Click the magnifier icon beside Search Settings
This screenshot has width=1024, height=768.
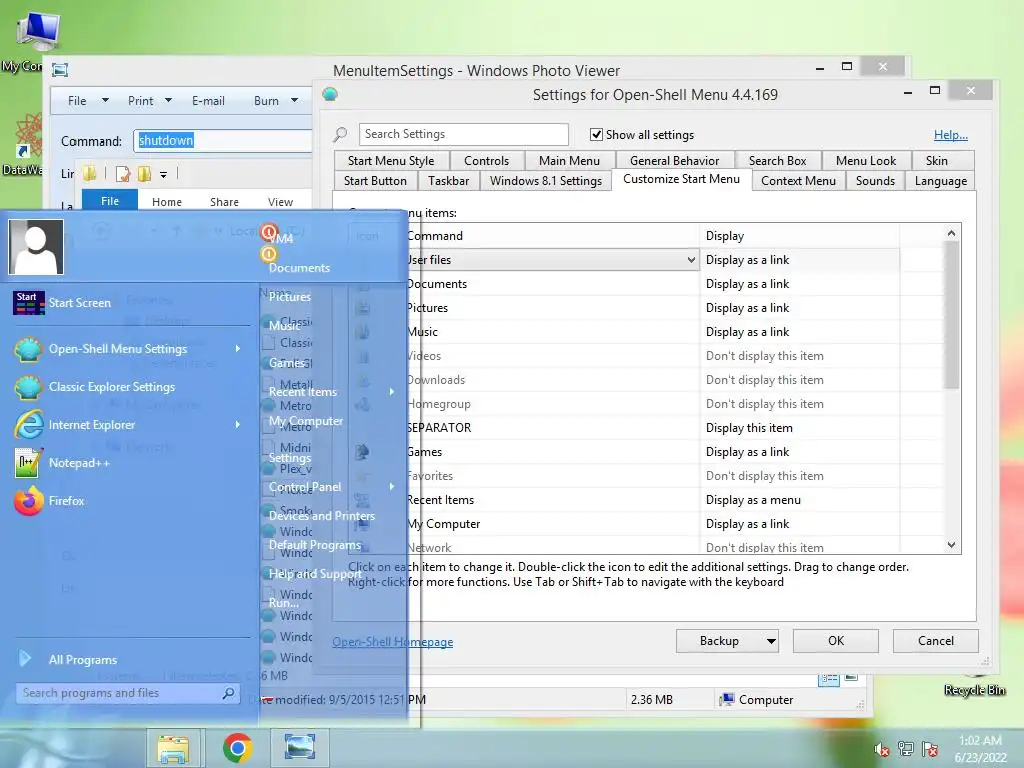tap(340, 135)
